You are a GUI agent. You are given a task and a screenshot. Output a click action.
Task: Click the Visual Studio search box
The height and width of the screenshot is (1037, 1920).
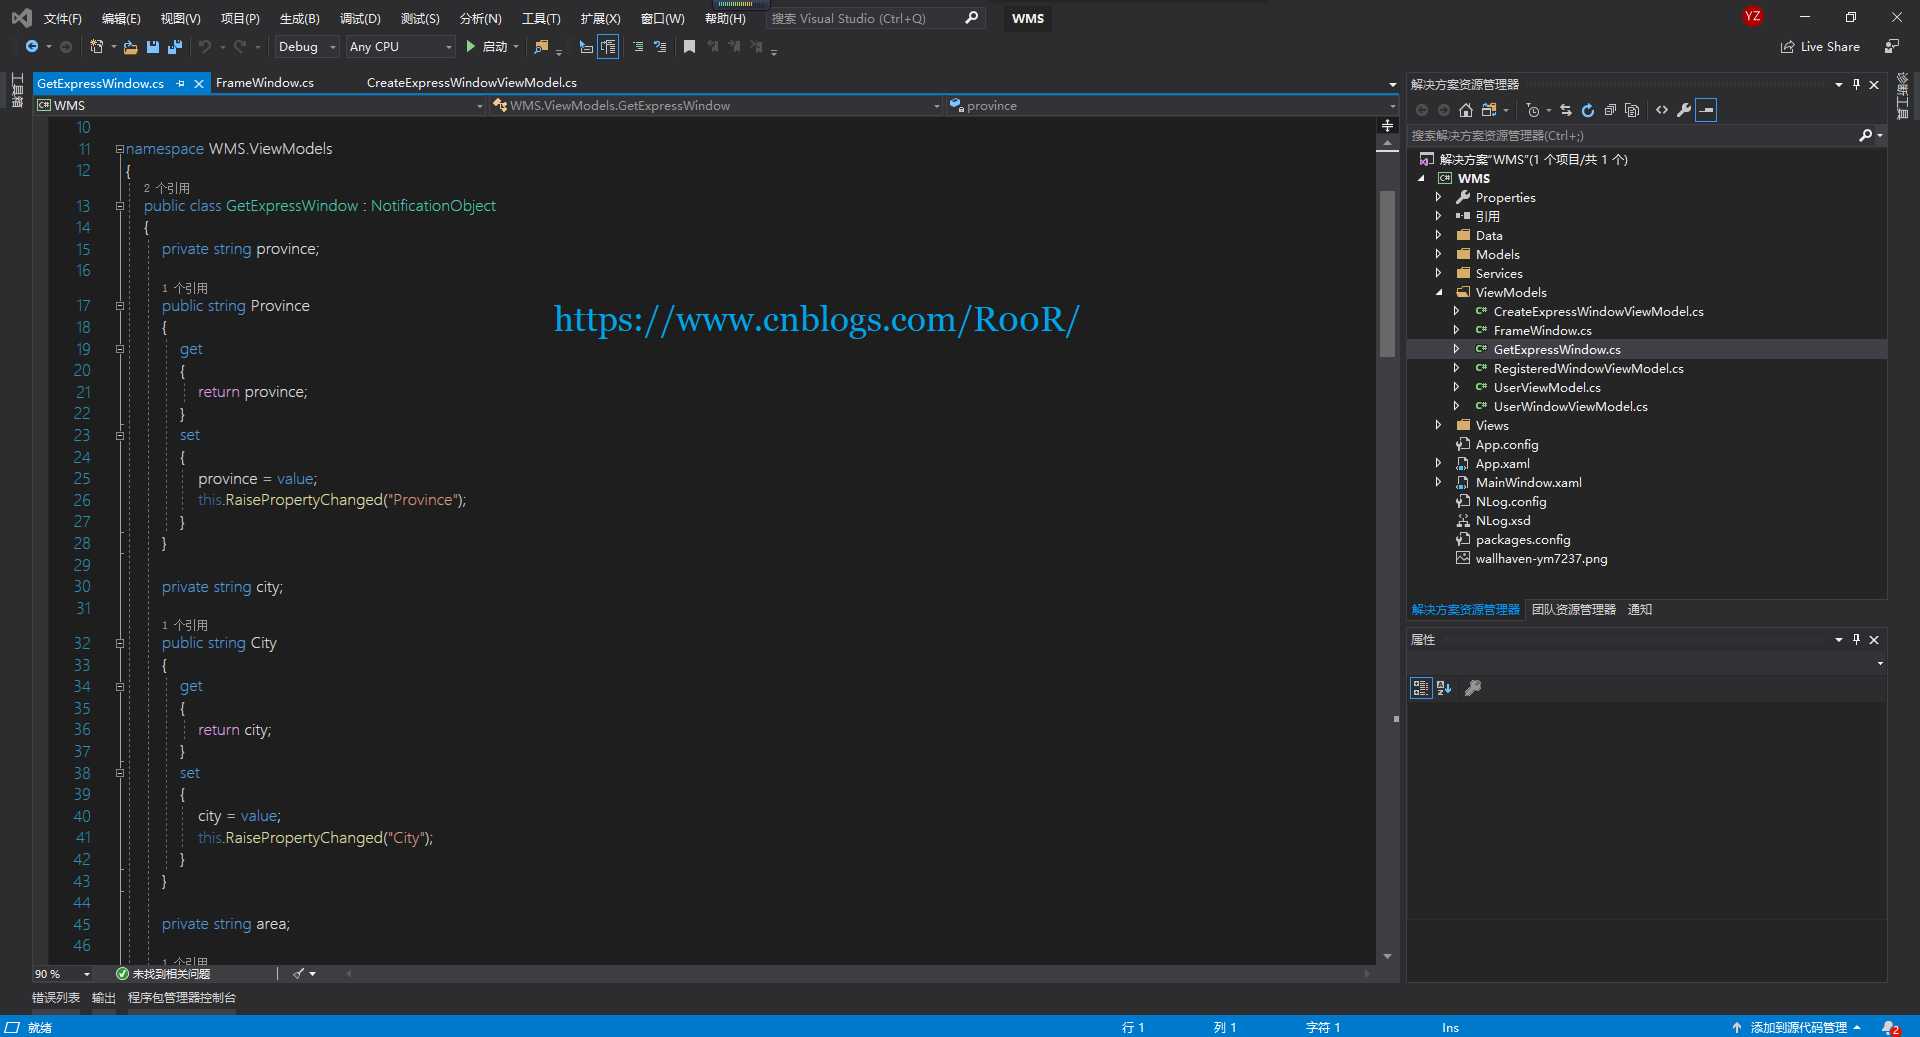click(876, 18)
